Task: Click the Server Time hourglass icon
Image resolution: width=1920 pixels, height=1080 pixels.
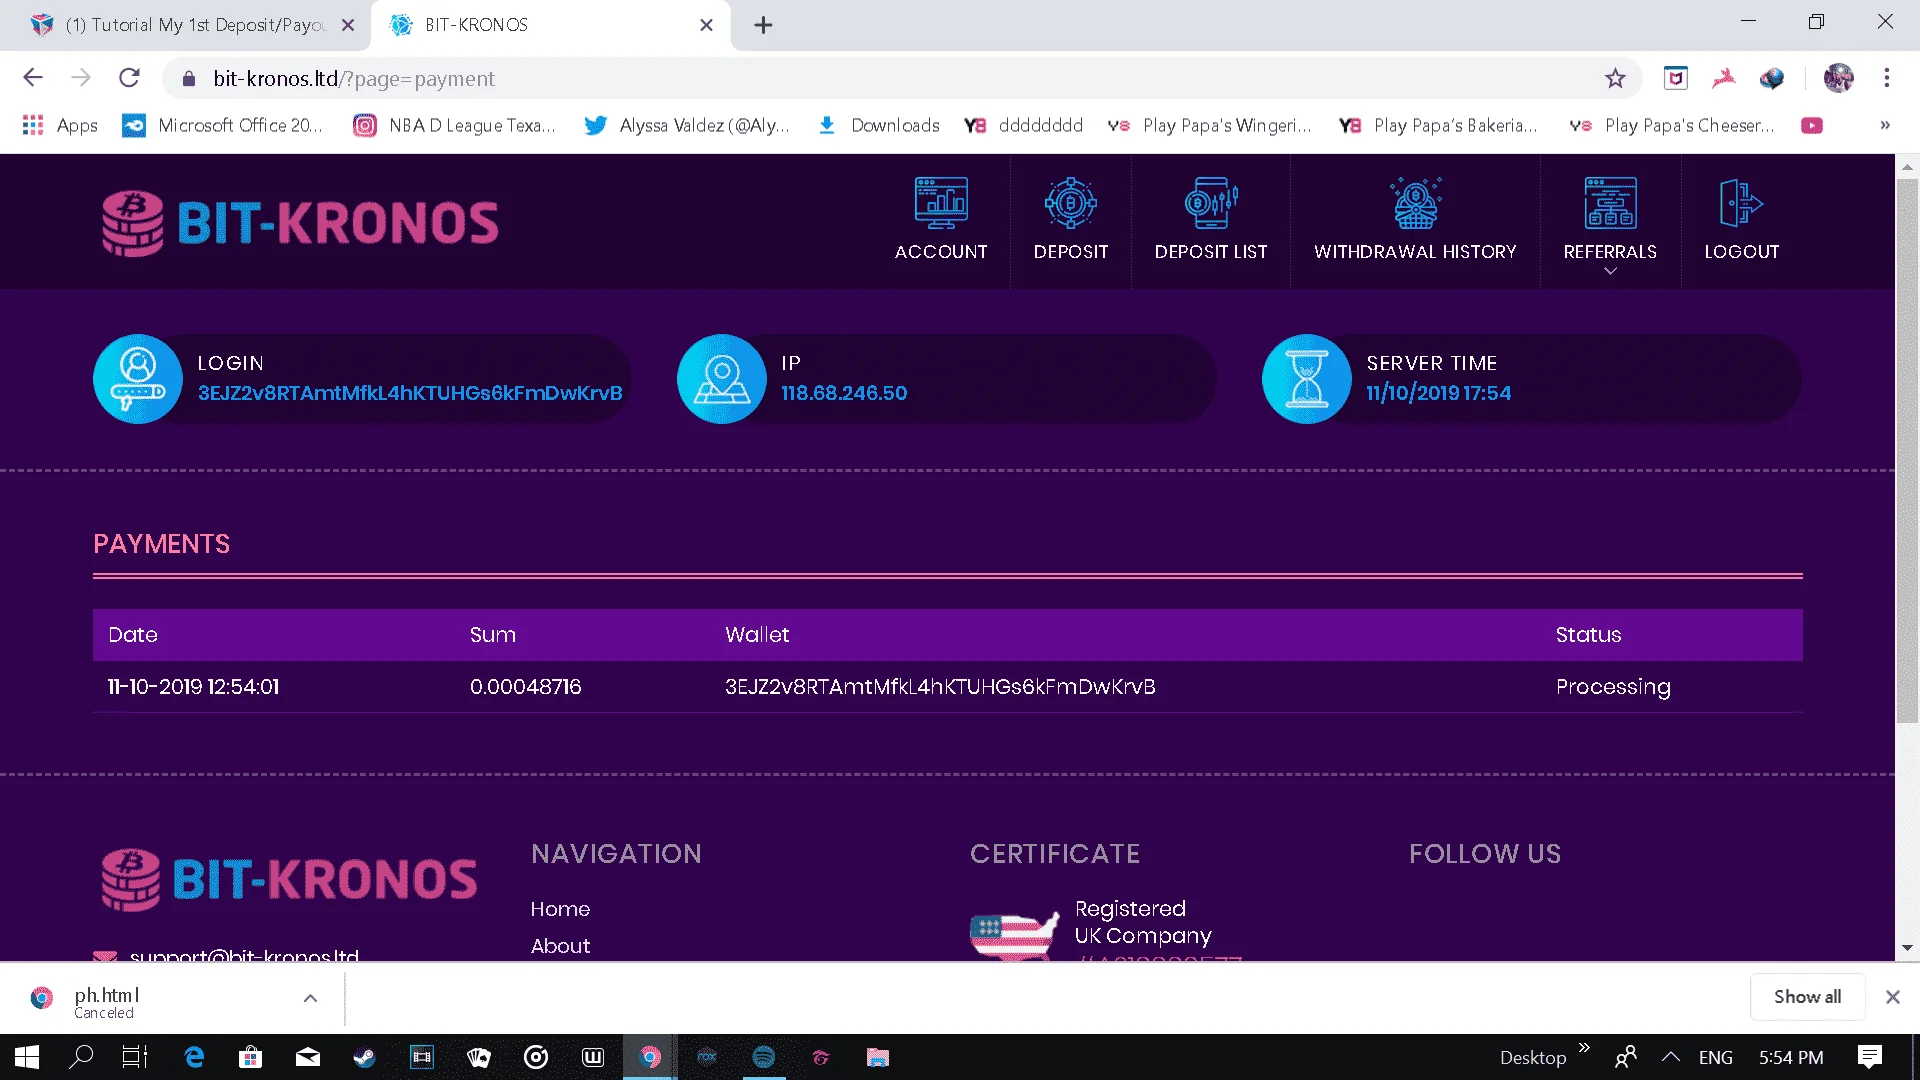Action: click(x=1307, y=379)
